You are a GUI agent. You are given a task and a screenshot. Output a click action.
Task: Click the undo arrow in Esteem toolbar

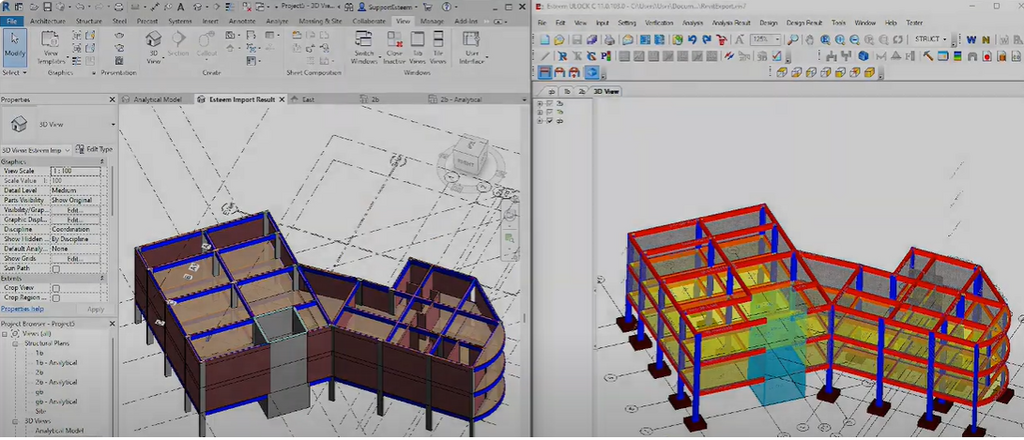coord(692,40)
